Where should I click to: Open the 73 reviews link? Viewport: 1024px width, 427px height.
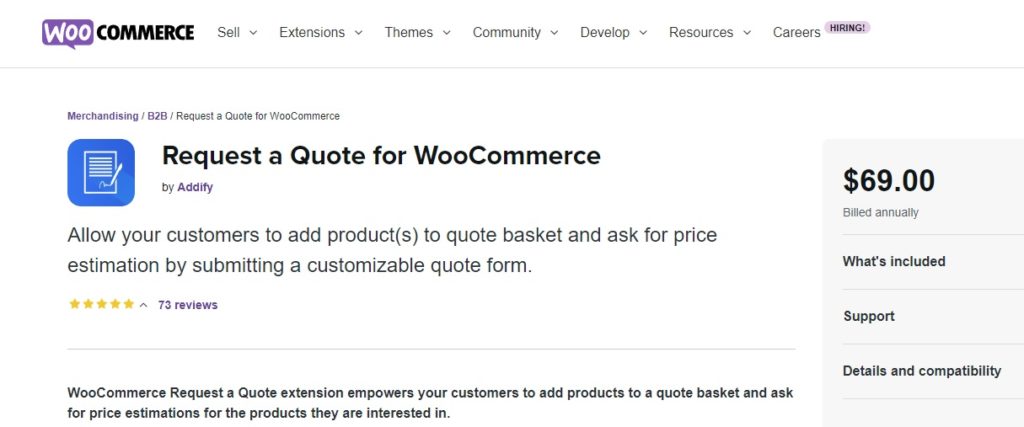[x=187, y=305]
